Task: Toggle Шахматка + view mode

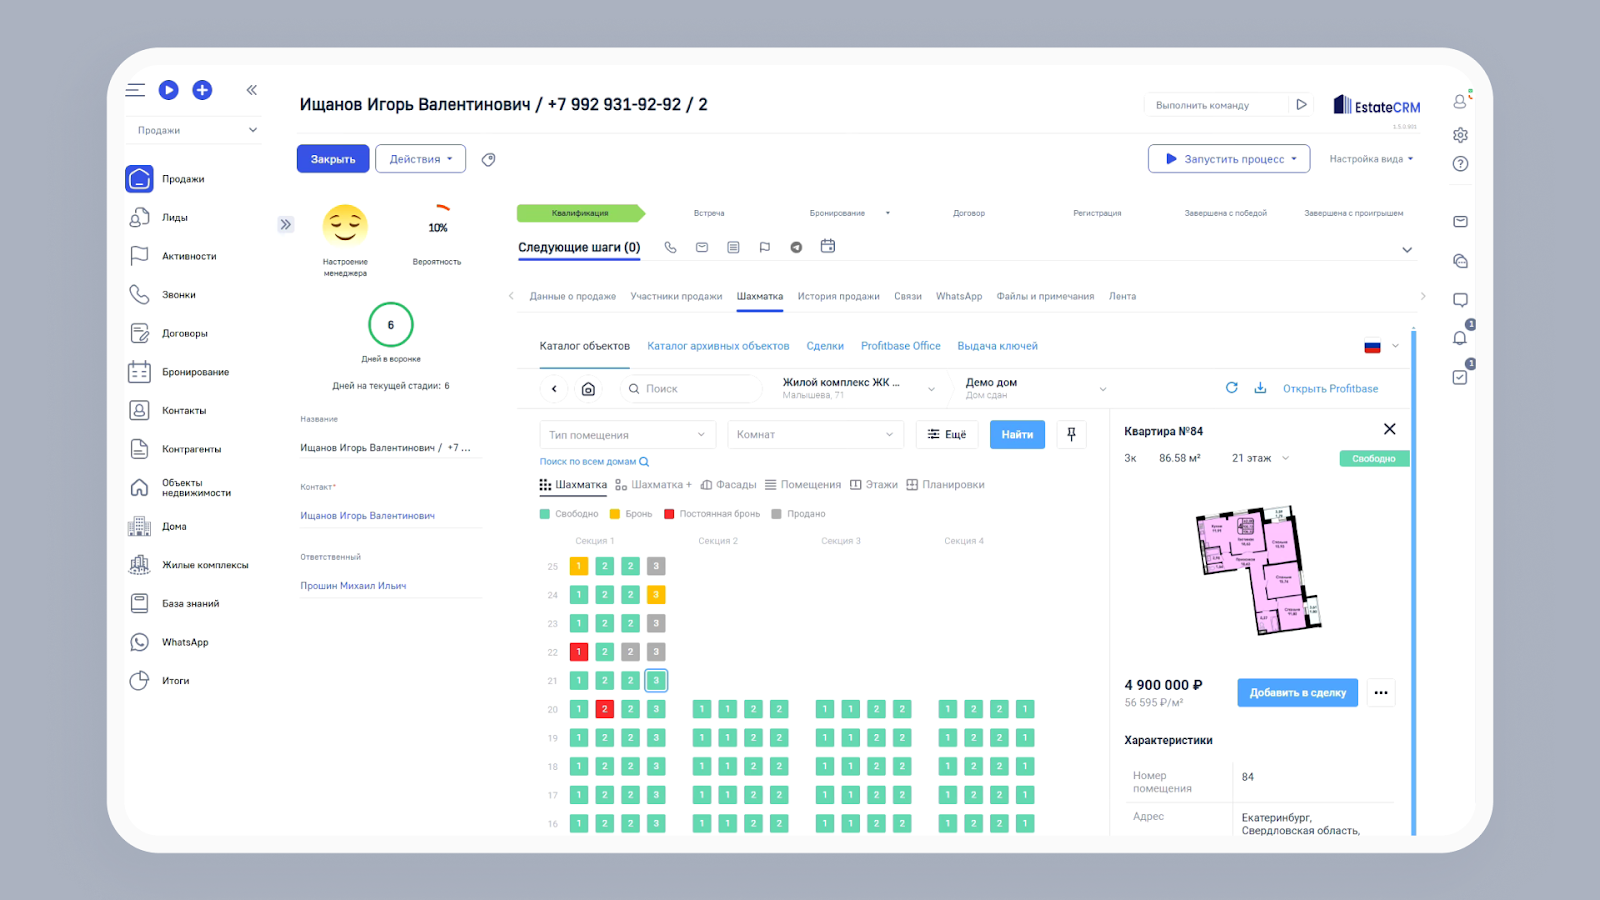Action: pos(653,485)
